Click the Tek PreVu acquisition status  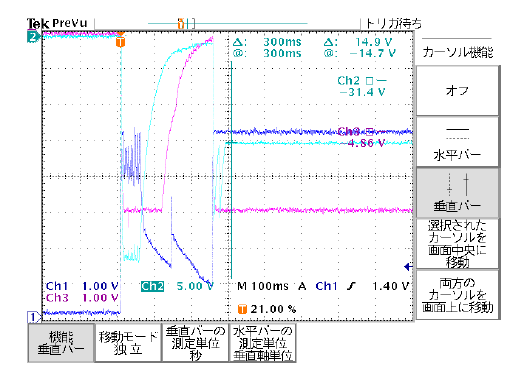57,23
